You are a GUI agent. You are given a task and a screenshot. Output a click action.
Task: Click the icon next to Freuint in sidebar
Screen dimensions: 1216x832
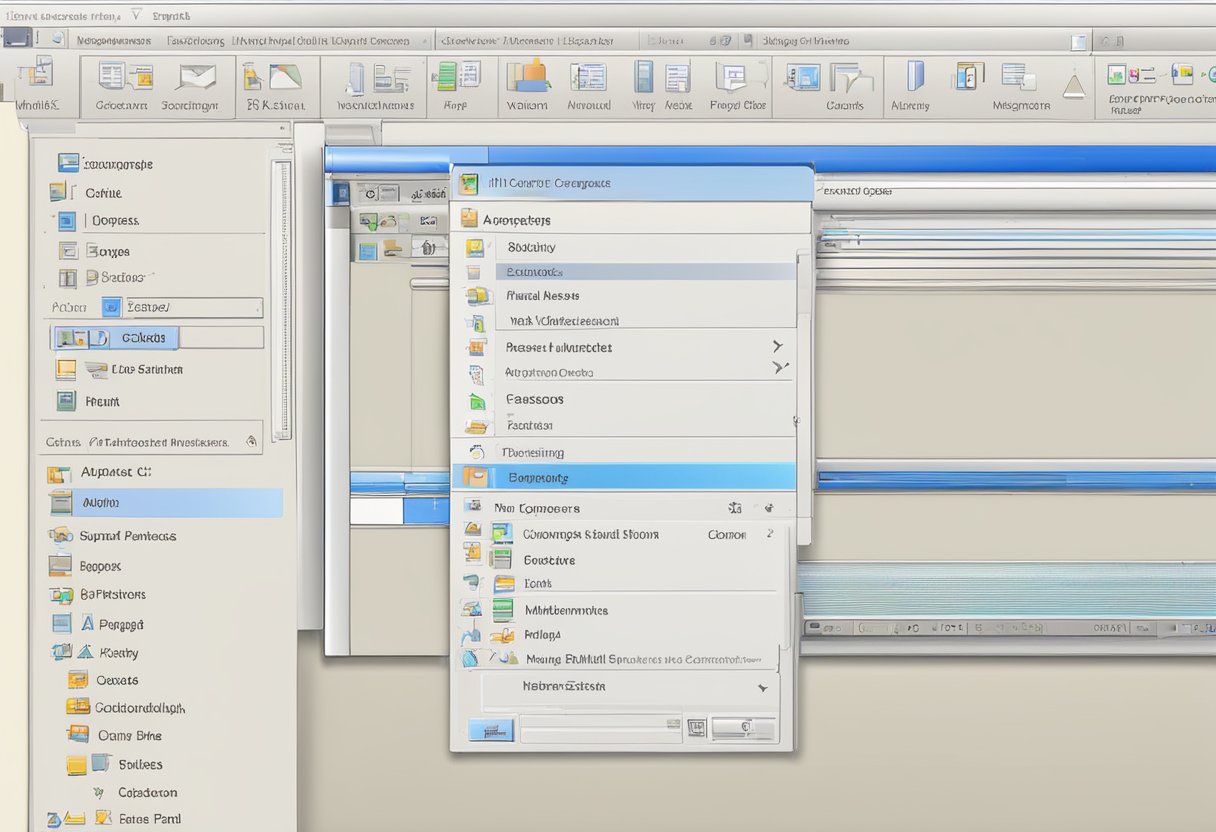66,401
